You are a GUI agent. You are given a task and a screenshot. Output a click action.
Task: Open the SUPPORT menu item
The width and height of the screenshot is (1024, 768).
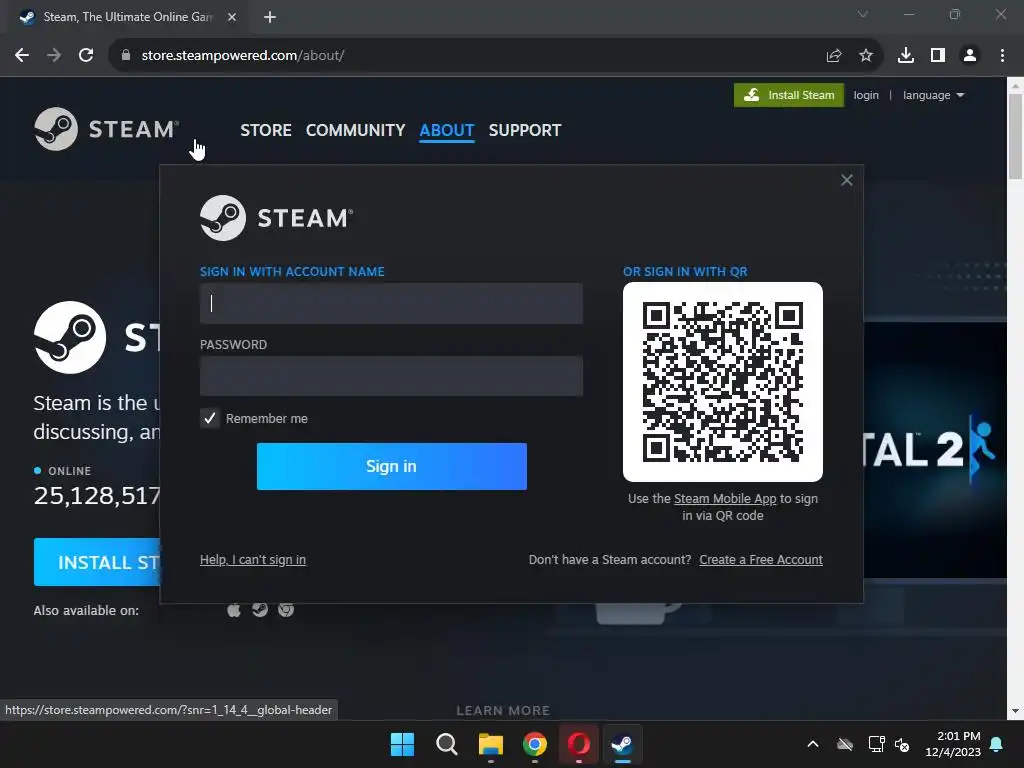[524, 130]
